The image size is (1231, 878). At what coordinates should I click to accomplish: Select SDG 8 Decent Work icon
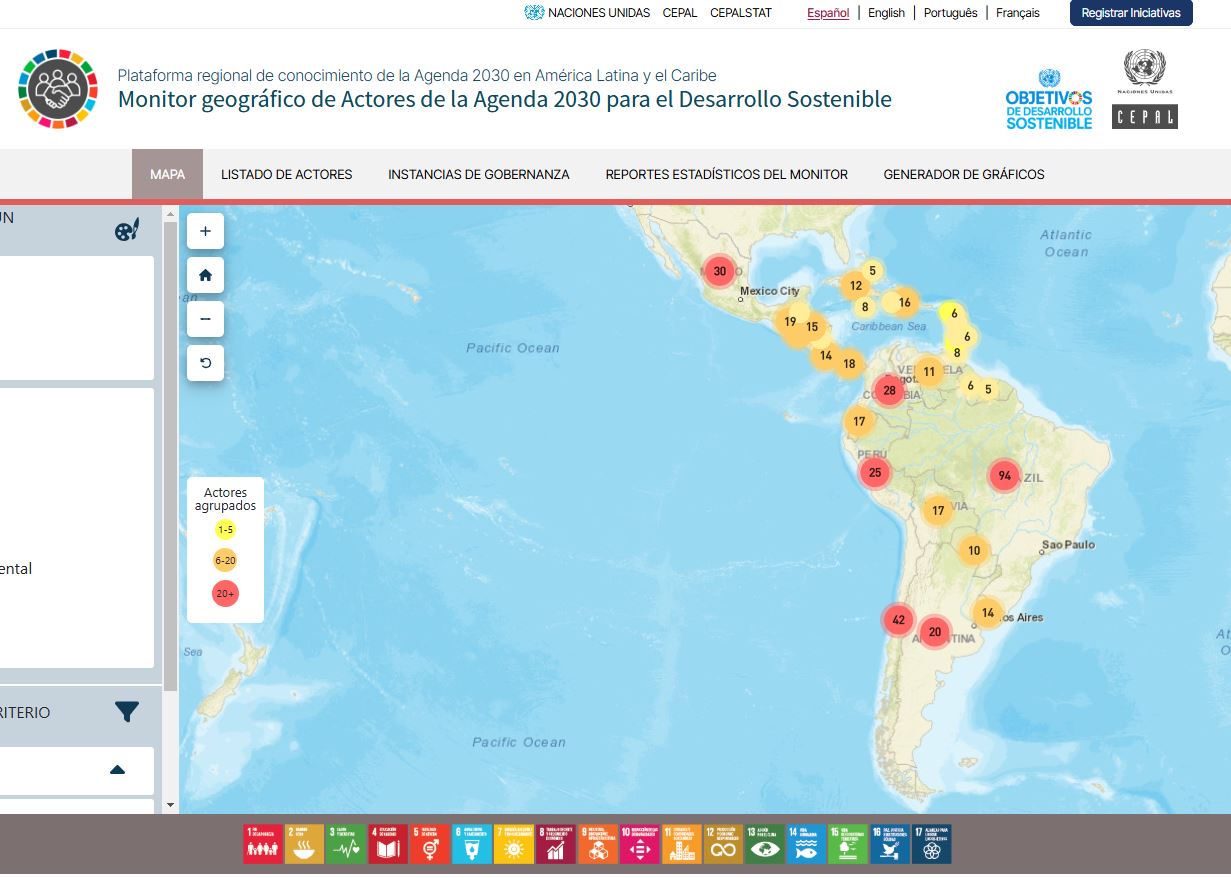(x=556, y=844)
